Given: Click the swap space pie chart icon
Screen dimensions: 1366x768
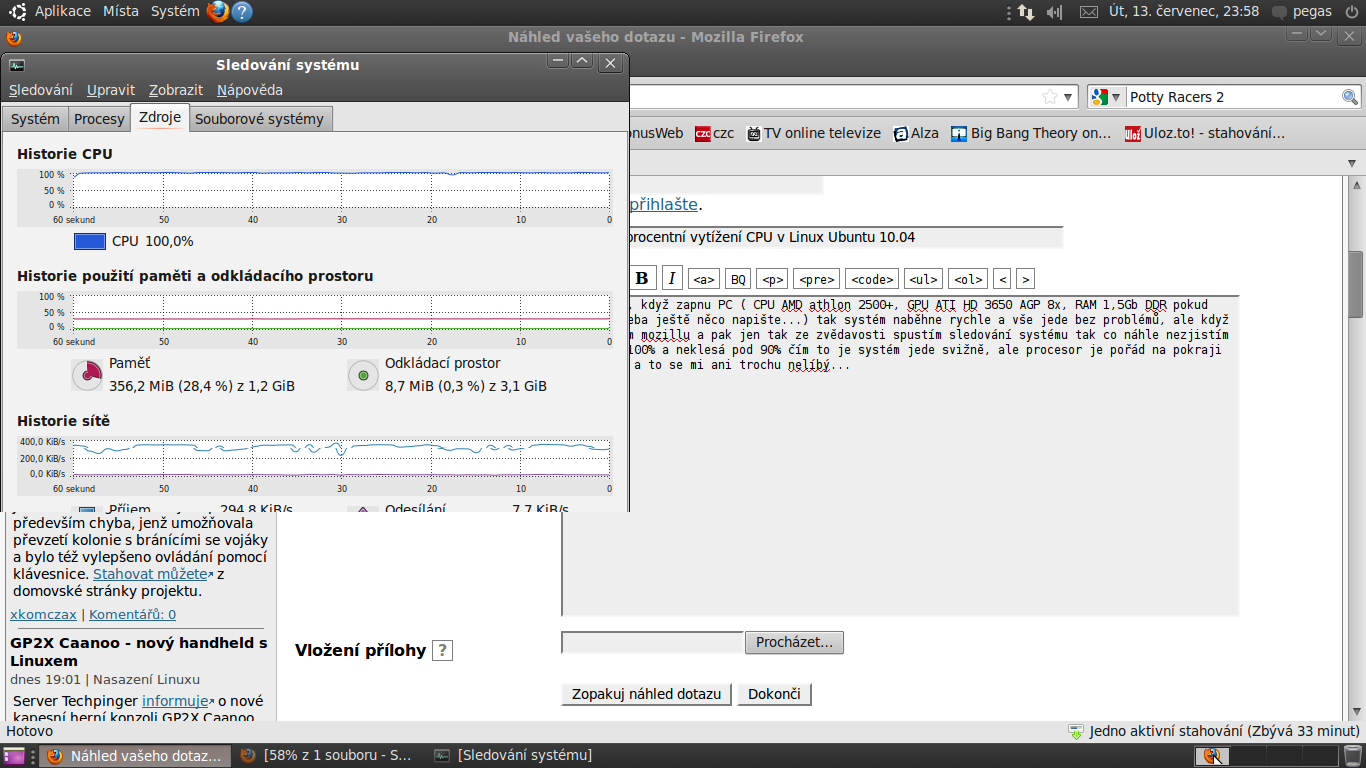Looking at the screenshot, I should coord(363,375).
